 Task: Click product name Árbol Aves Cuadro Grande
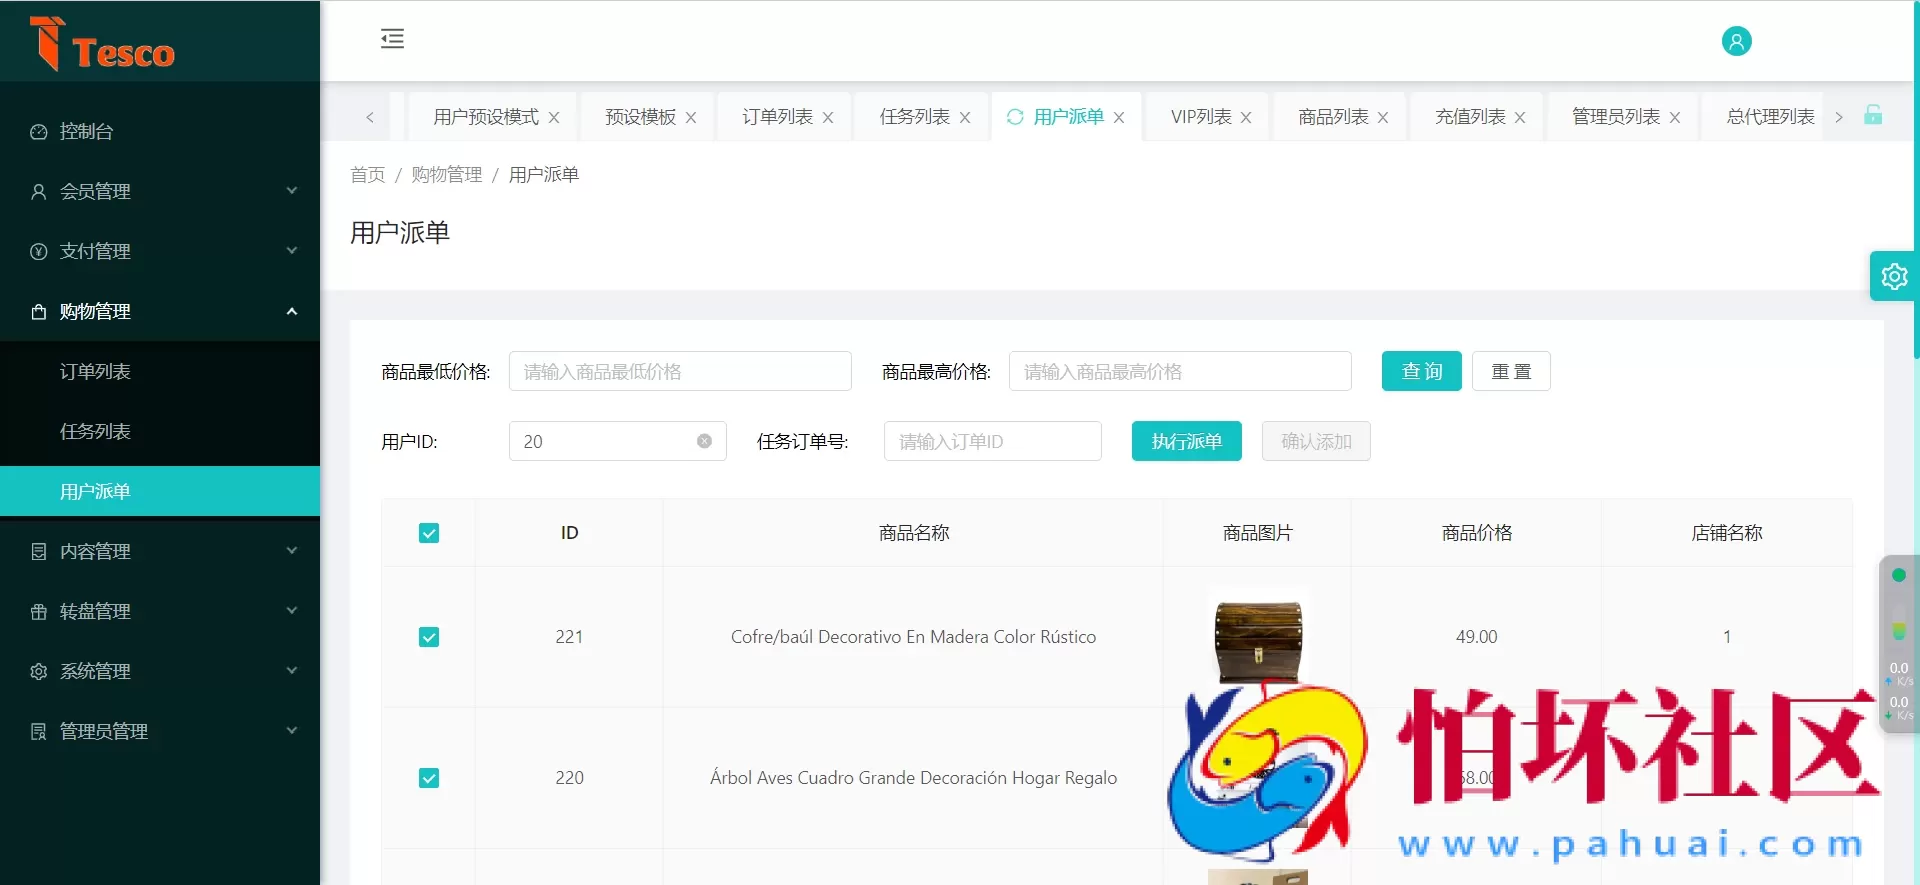pyautogui.click(x=913, y=778)
